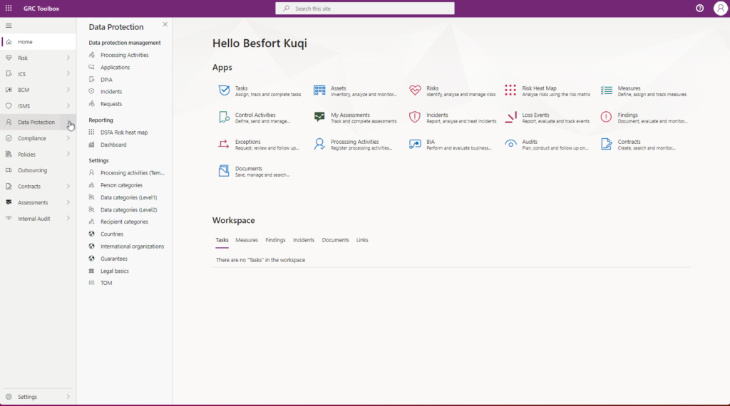Switch to the Measures workspace tab

[x=247, y=240]
